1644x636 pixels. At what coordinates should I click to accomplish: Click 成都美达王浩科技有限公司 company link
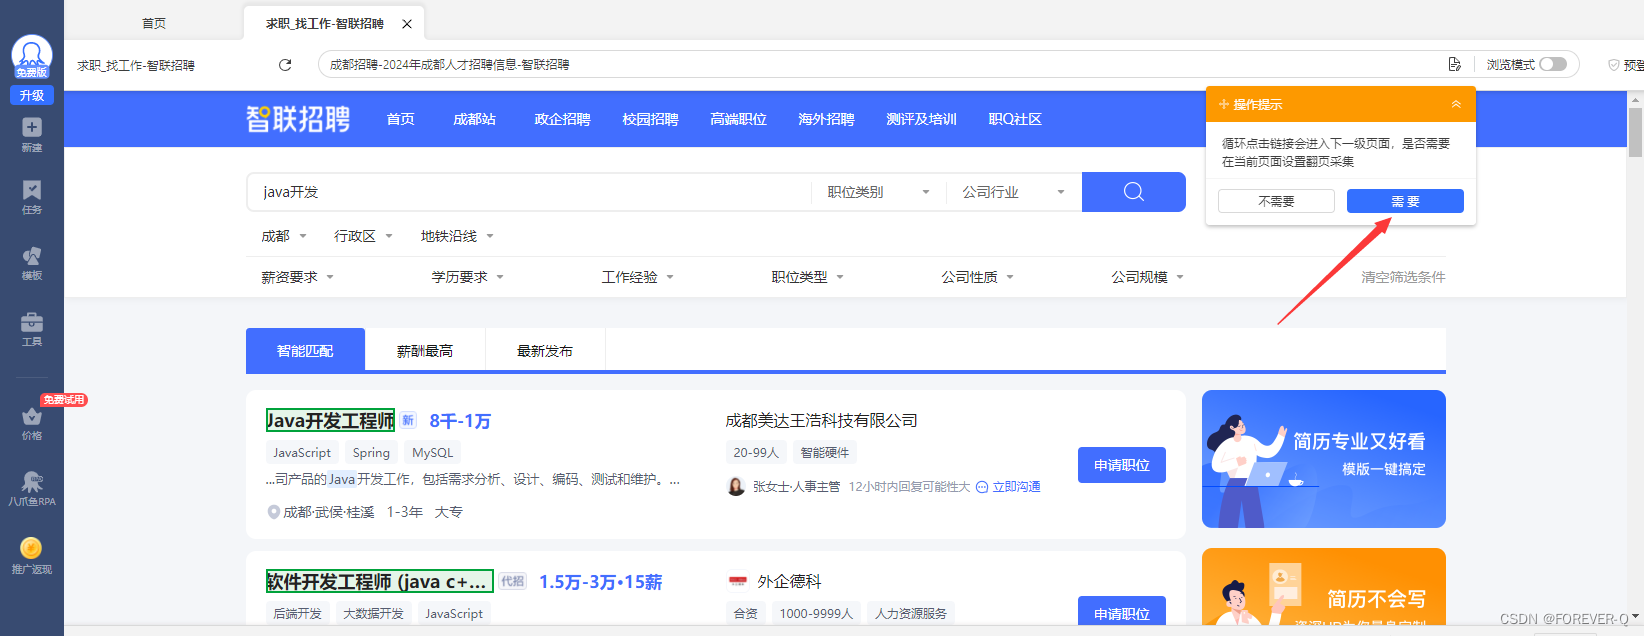coord(821,421)
